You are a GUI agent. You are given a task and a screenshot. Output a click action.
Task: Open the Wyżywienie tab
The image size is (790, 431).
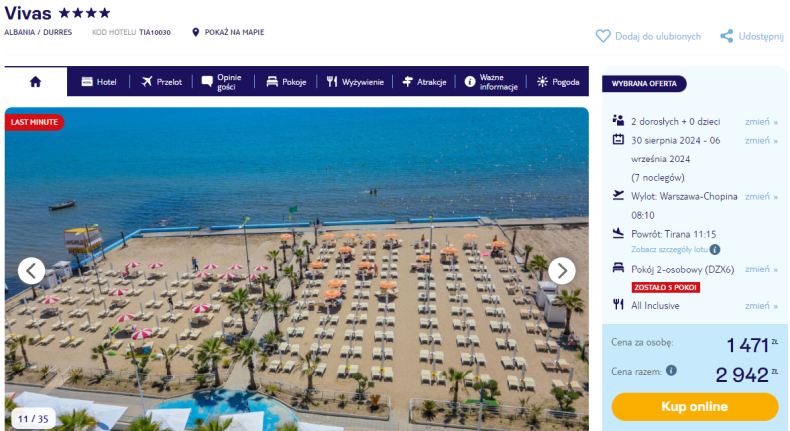[355, 82]
